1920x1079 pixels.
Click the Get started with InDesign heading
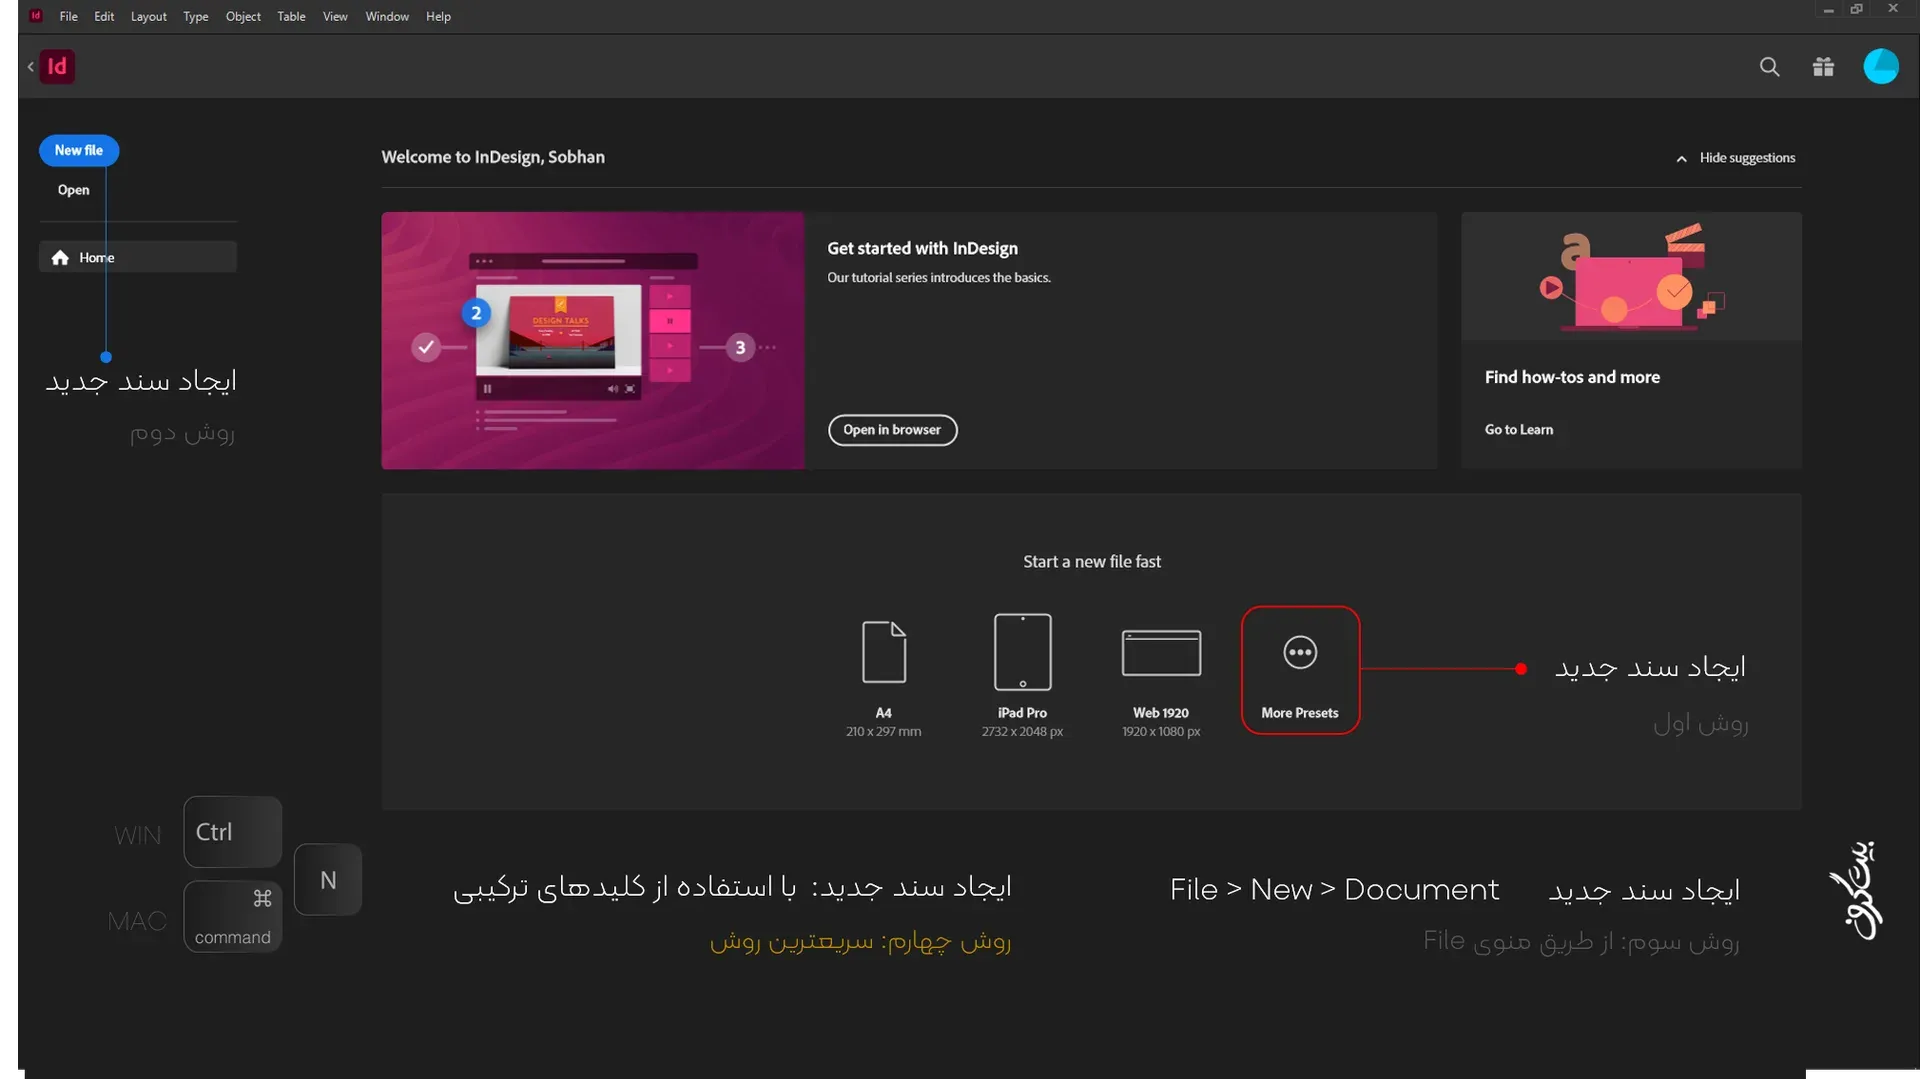click(x=922, y=248)
